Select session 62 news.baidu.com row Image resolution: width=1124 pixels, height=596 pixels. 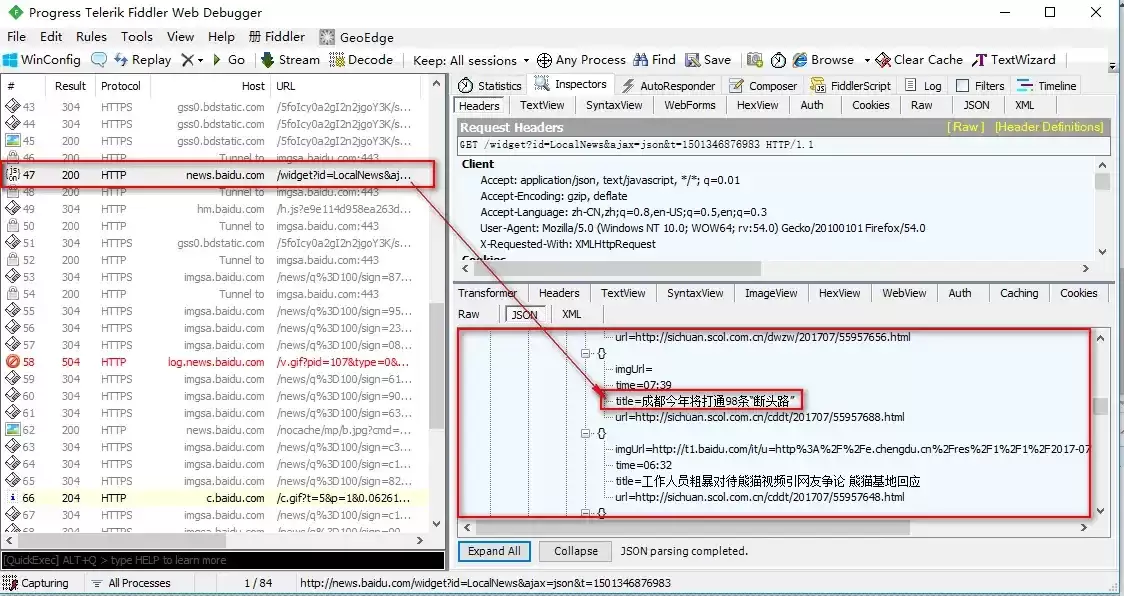click(214, 430)
